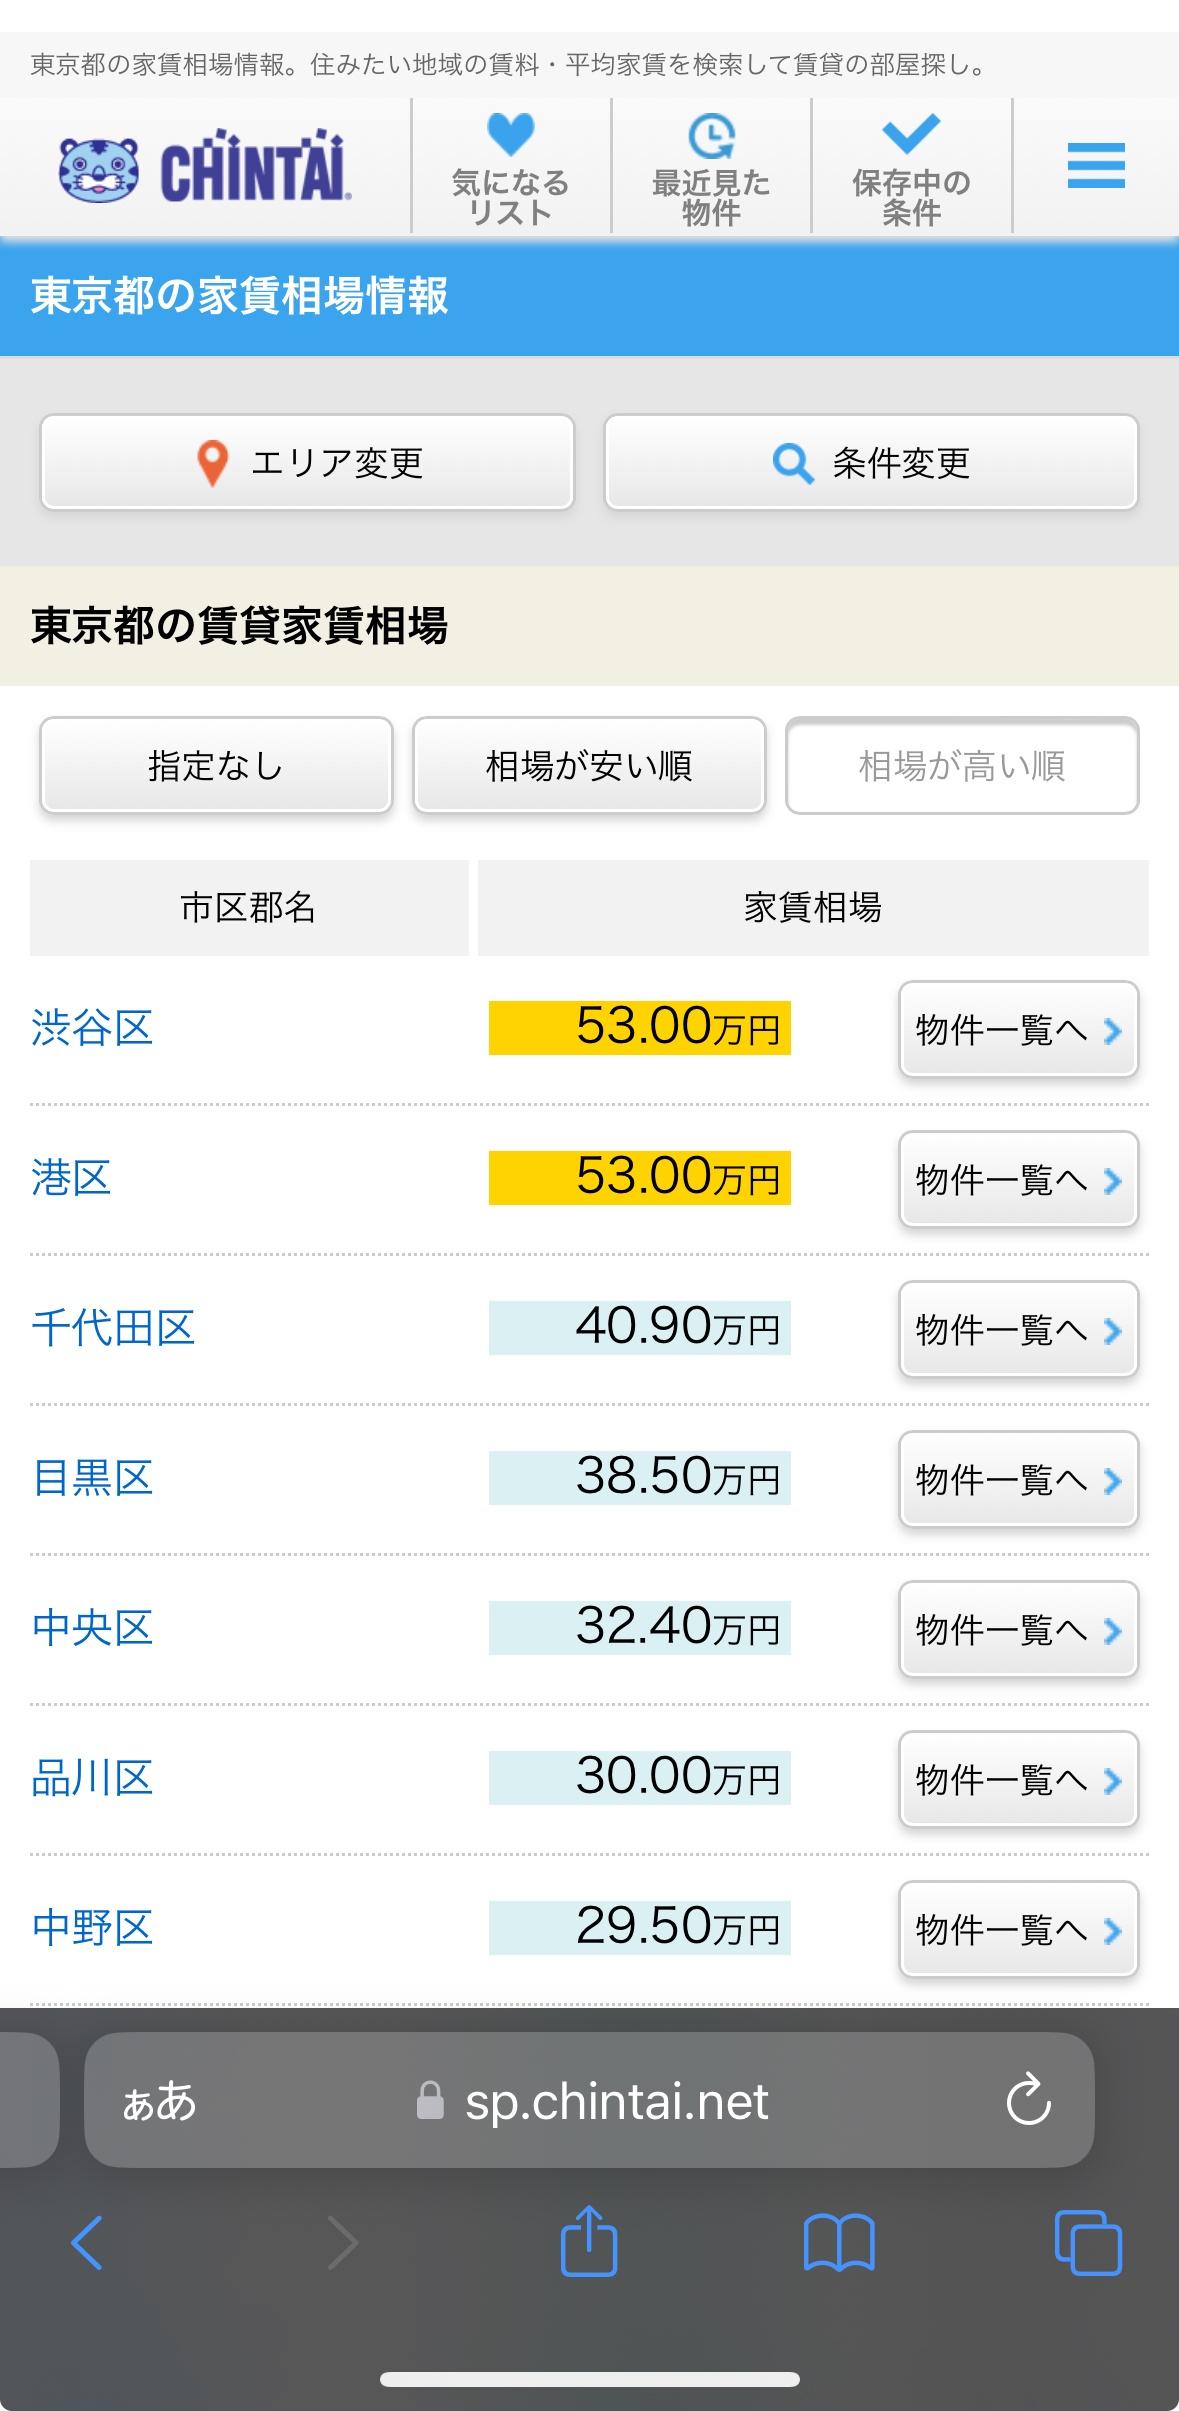Reload the page in address bar

(1028, 2100)
